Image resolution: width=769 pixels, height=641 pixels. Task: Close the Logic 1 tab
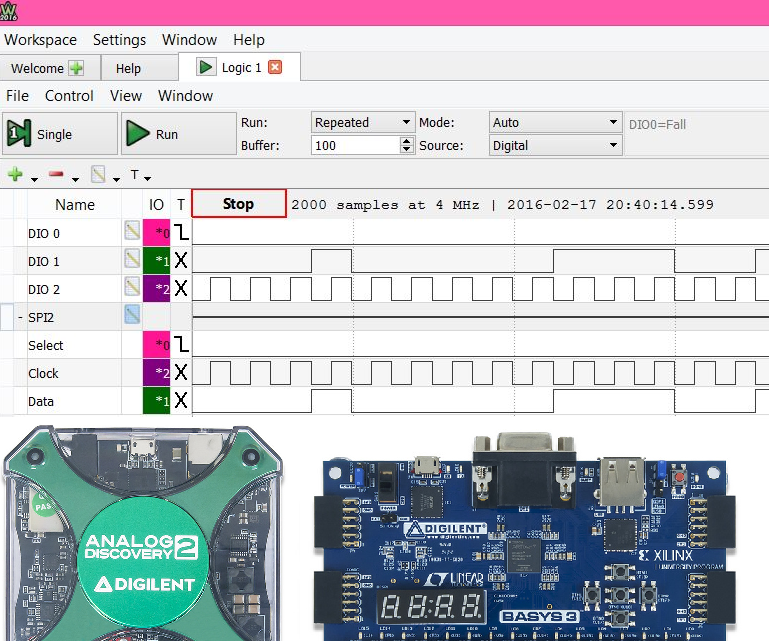(x=275, y=67)
